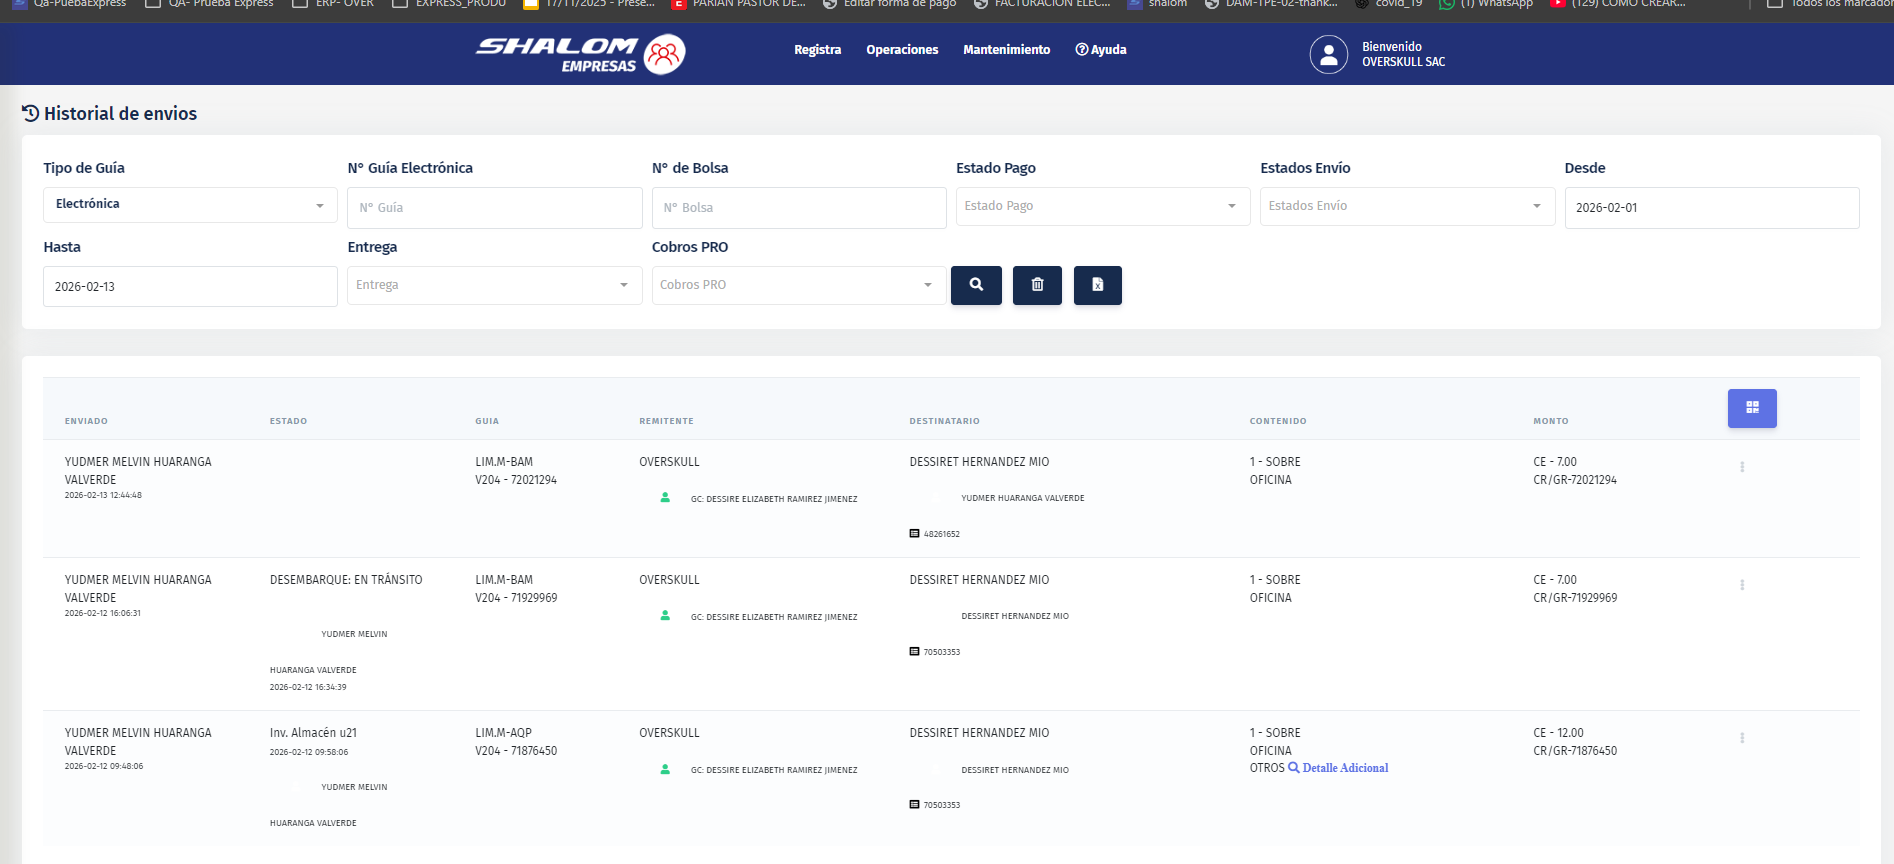Open the Cobros PRO dropdown
The image size is (1894, 864).
798,285
